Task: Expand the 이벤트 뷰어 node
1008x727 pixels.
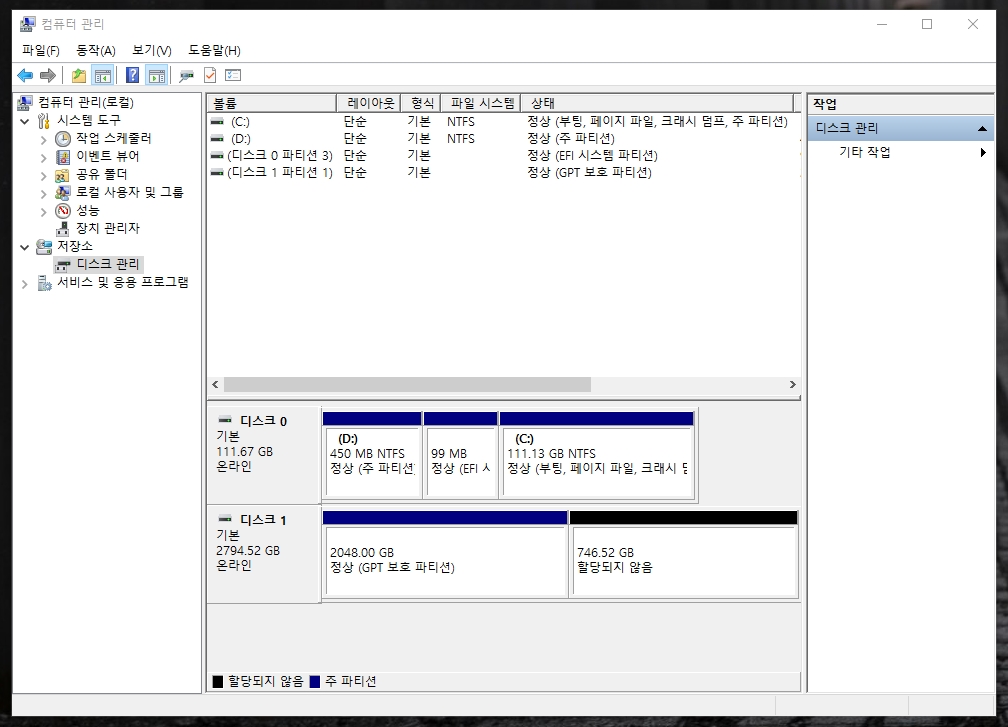Action: pyautogui.click(x=44, y=157)
